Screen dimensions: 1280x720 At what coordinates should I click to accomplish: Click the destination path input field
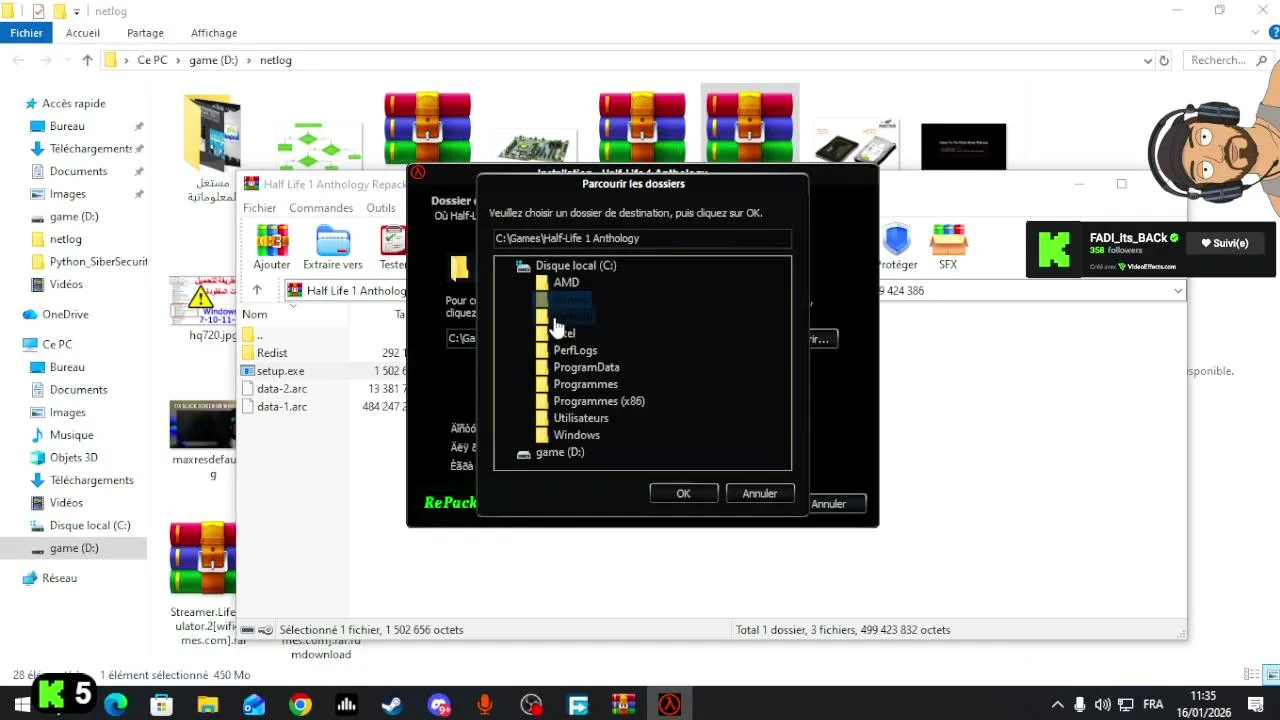(642, 238)
